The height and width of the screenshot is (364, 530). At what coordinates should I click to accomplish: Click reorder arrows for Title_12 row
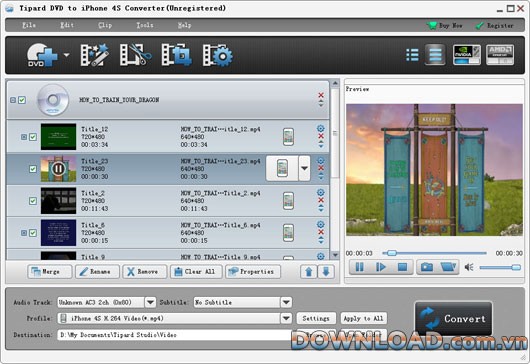click(x=321, y=144)
